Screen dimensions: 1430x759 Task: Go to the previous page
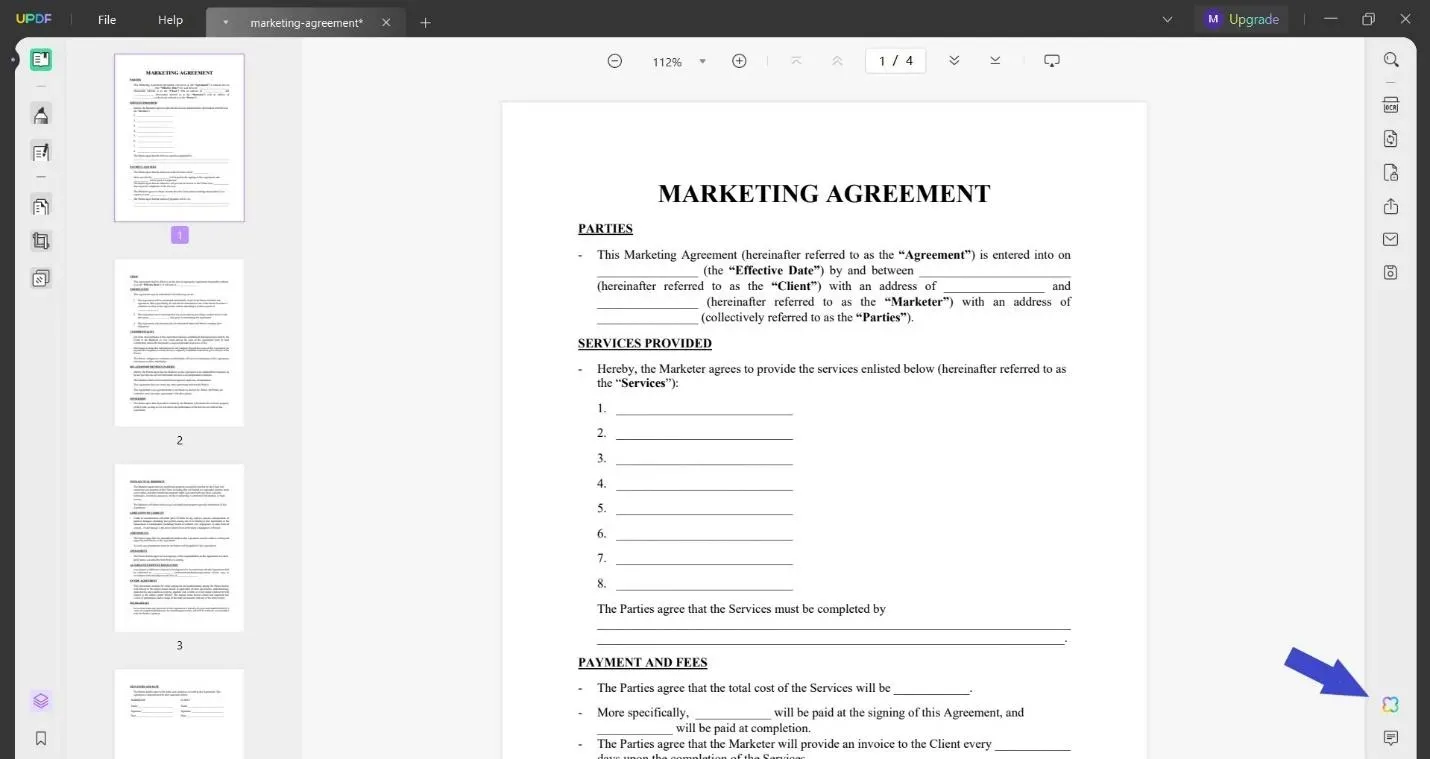click(837, 61)
